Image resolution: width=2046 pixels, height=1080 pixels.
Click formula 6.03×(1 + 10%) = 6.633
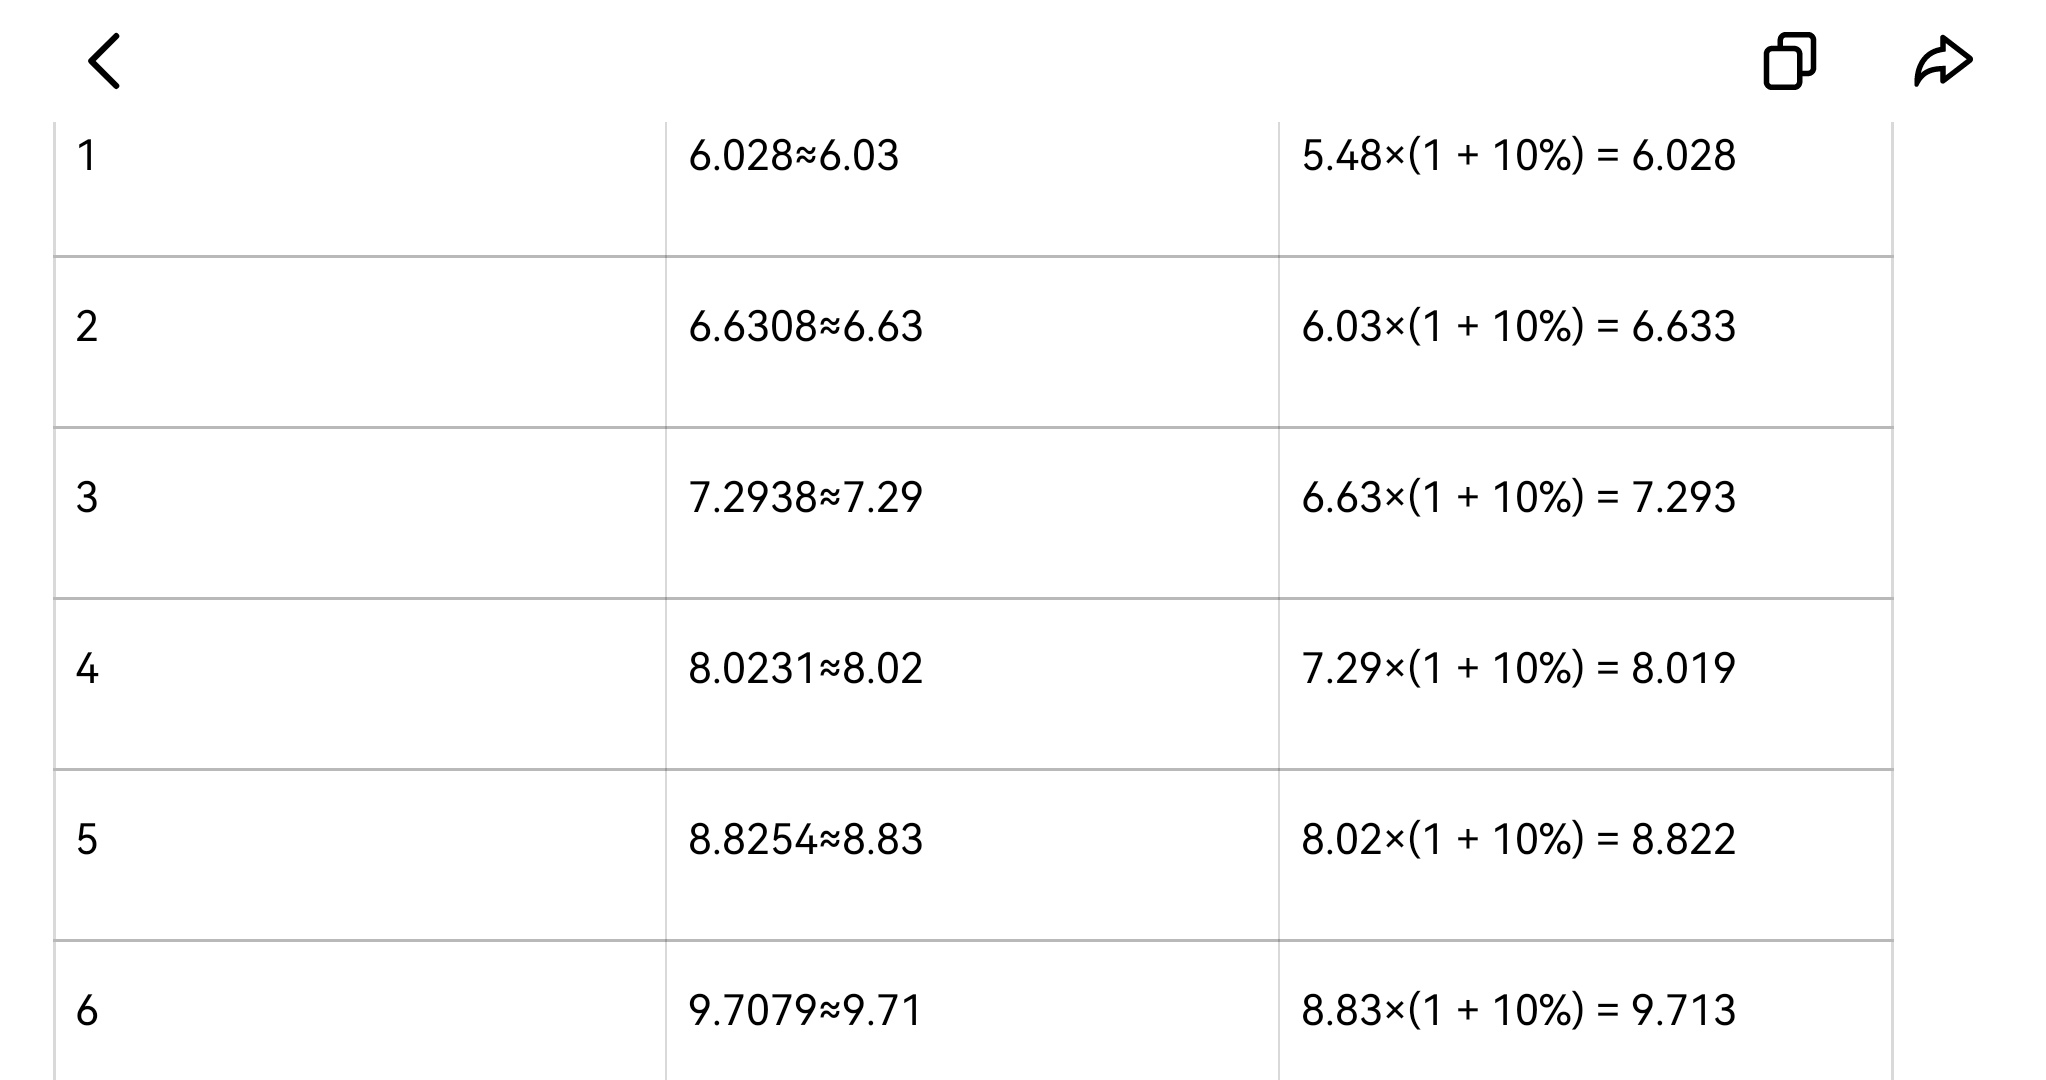pyautogui.click(x=1518, y=327)
